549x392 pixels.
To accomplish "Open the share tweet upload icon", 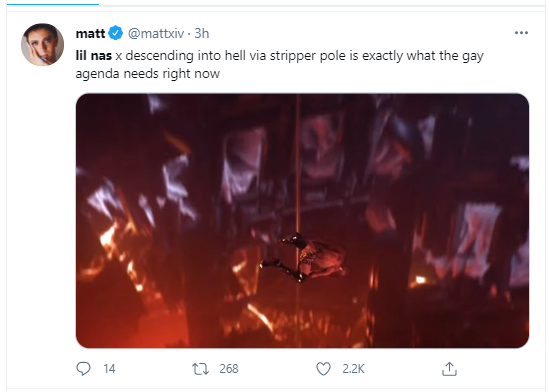I will (x=449, y=369).
